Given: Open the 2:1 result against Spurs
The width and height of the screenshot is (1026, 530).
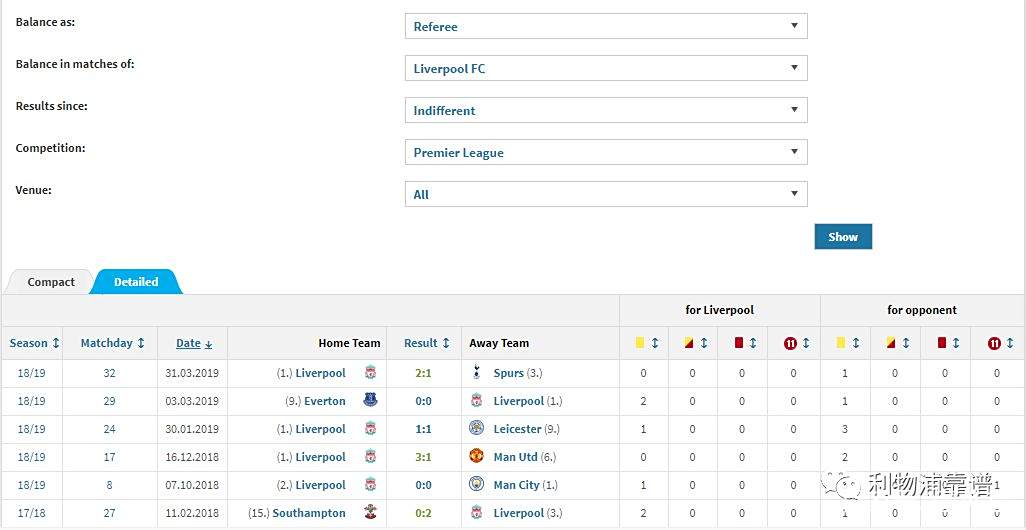Looking at the screenshot, I should [x=423, y=373].
